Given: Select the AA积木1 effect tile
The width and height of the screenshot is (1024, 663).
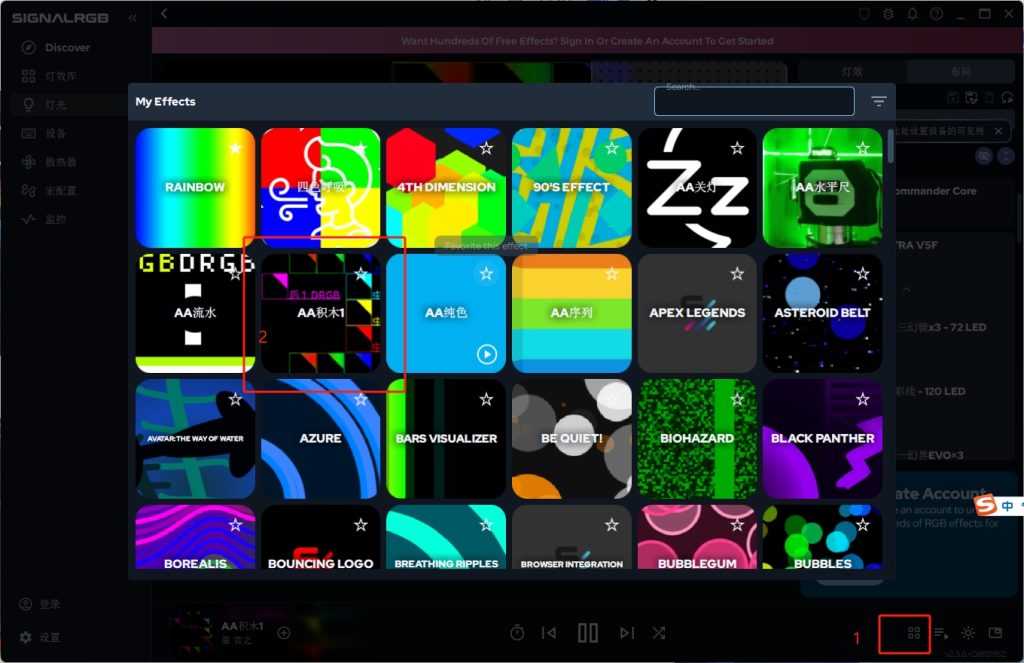Looking at the screenshot, I should pos(321,314).
